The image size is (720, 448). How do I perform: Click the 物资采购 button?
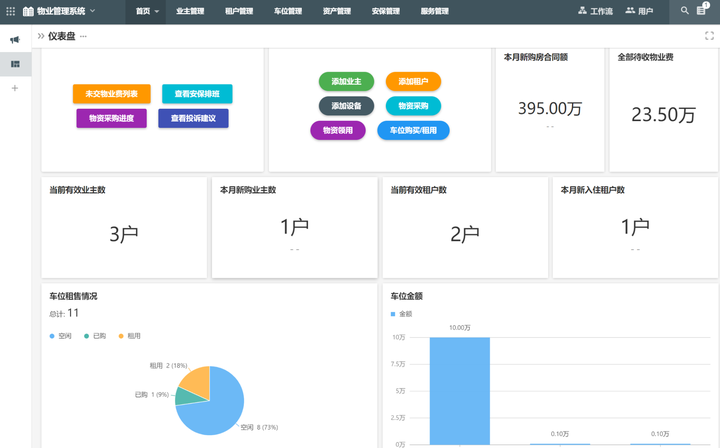tap(413, 106)
